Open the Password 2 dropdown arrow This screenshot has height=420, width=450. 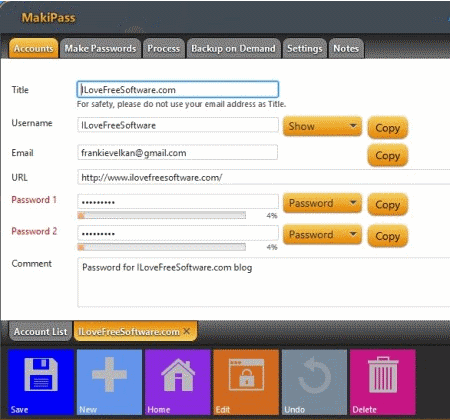click(x=353, y=234)
